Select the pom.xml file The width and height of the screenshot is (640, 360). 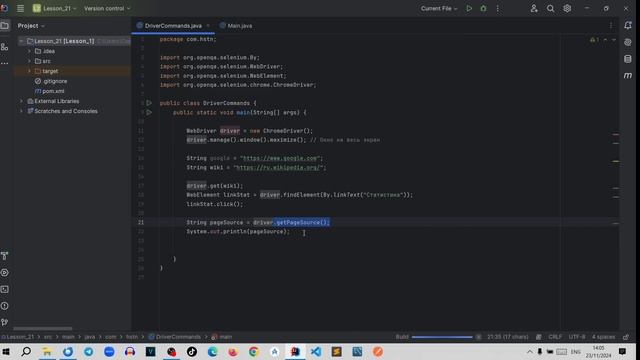click(x=50, y=91)
